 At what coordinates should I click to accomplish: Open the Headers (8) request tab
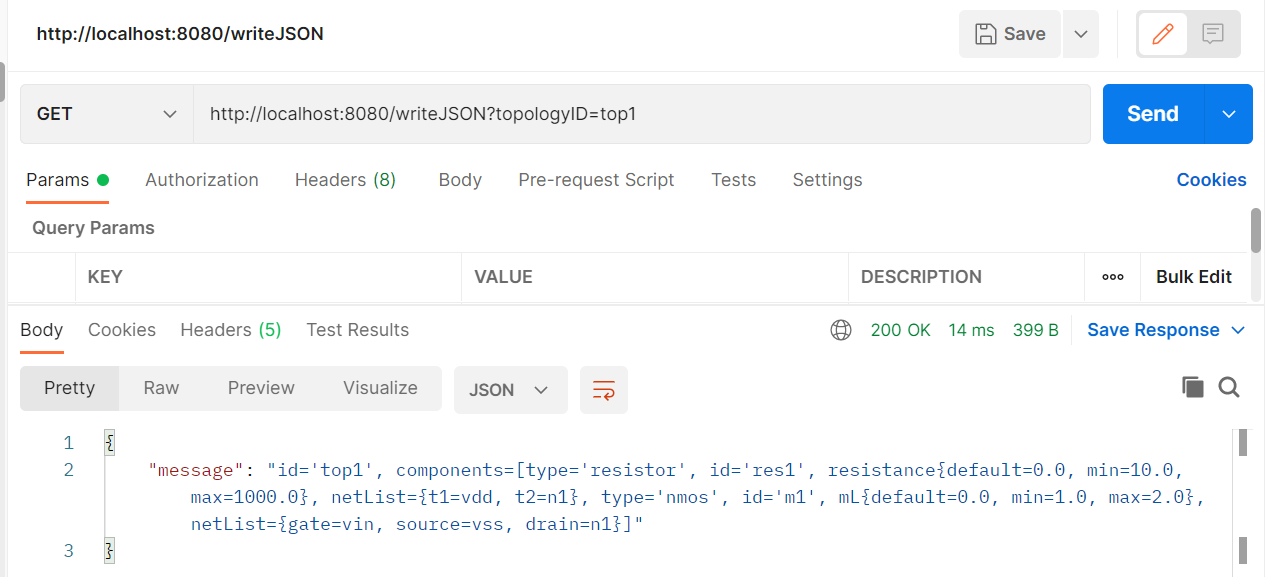point(344,180)
